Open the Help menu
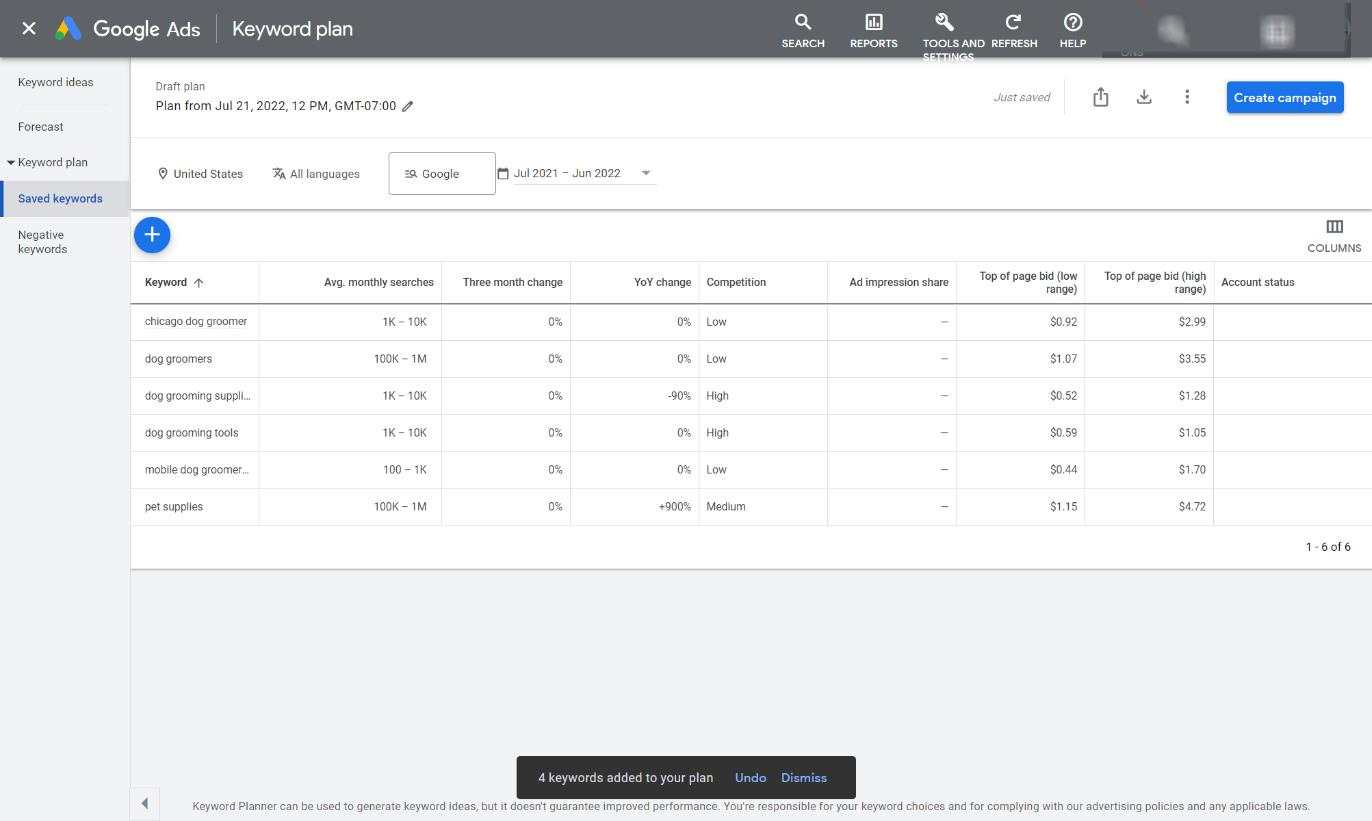 (x=1072, y=30)
